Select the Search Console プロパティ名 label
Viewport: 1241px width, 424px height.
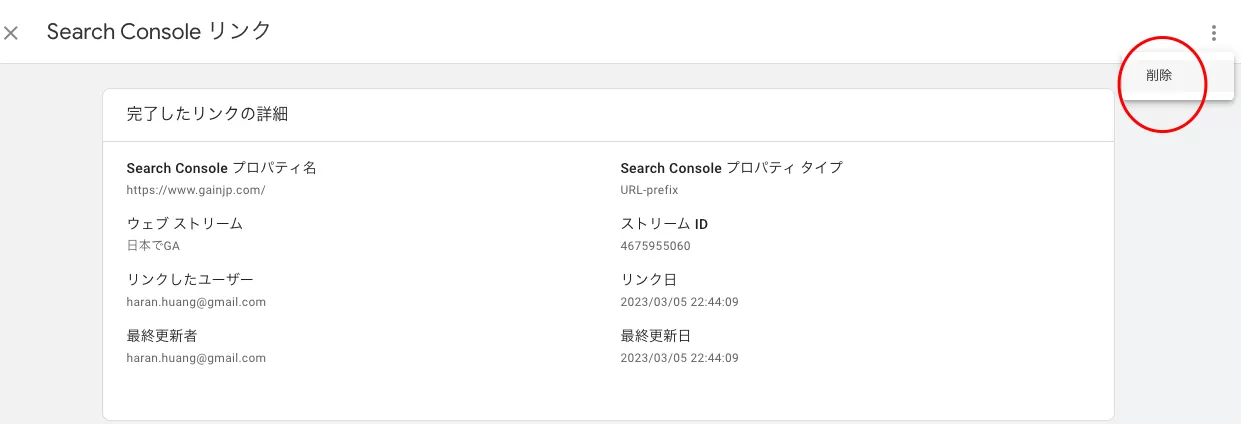click(222, 168)
